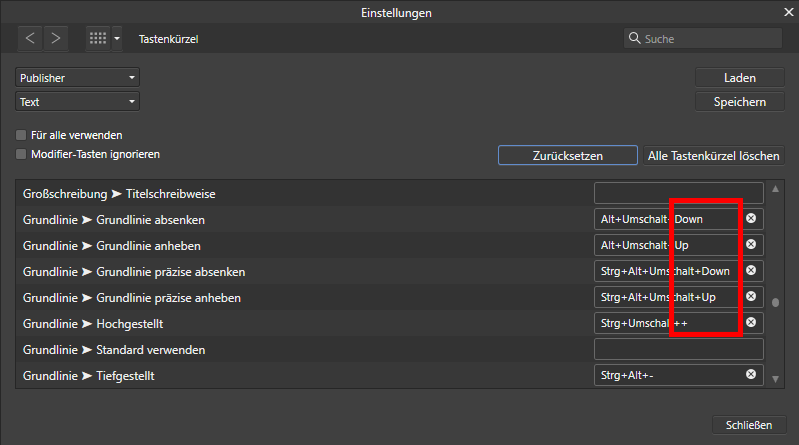Enable Für alle verwenden checkbox
The width and height of the screenshot is (799, 445).
click(21, 135)
